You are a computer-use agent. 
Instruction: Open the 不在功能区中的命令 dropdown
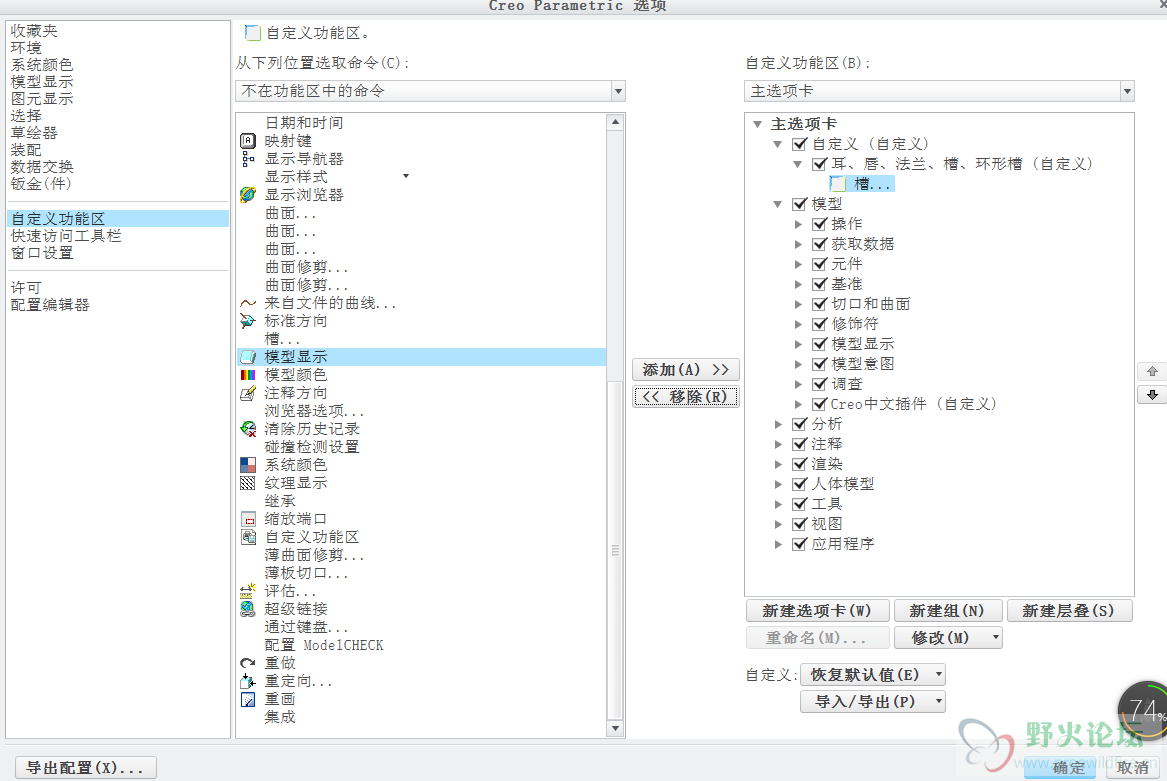[x=618, y=92]
